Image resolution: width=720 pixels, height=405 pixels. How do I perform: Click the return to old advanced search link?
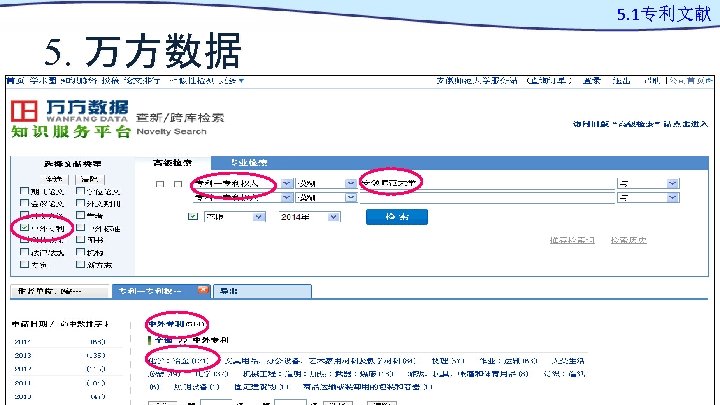pyautogui.click(x=641, y=124)
